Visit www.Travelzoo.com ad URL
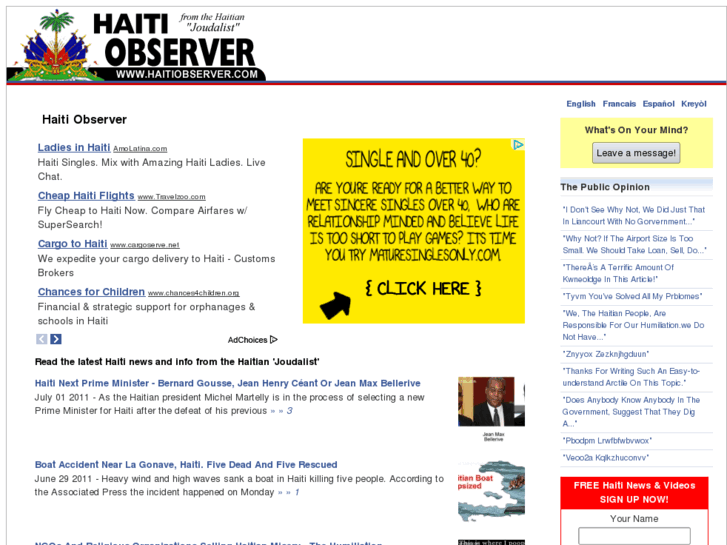The width and height of the screenshot is (727, 545). pyautogui.click(x=172, y=197)
